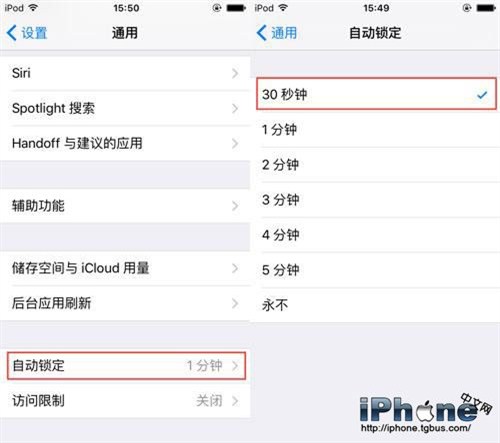Tap the back chevron to 通用
Screen dimensions: 500x443
click(x=261, y=33)
